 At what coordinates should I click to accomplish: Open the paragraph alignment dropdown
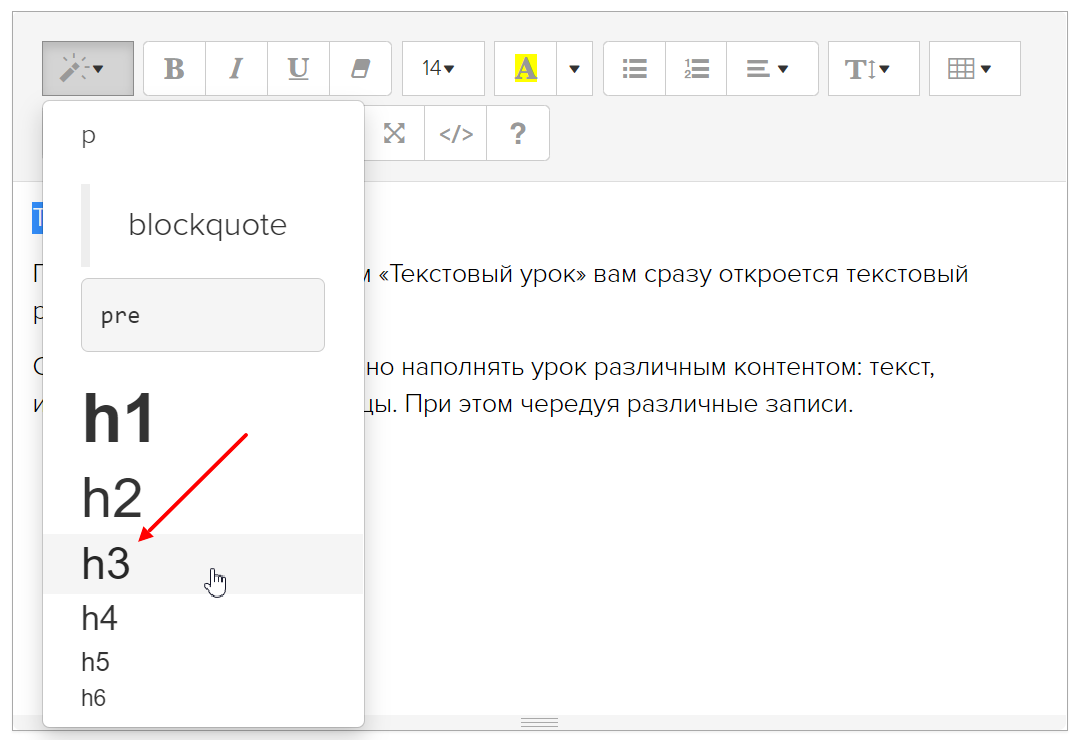[x=771, y=69]
